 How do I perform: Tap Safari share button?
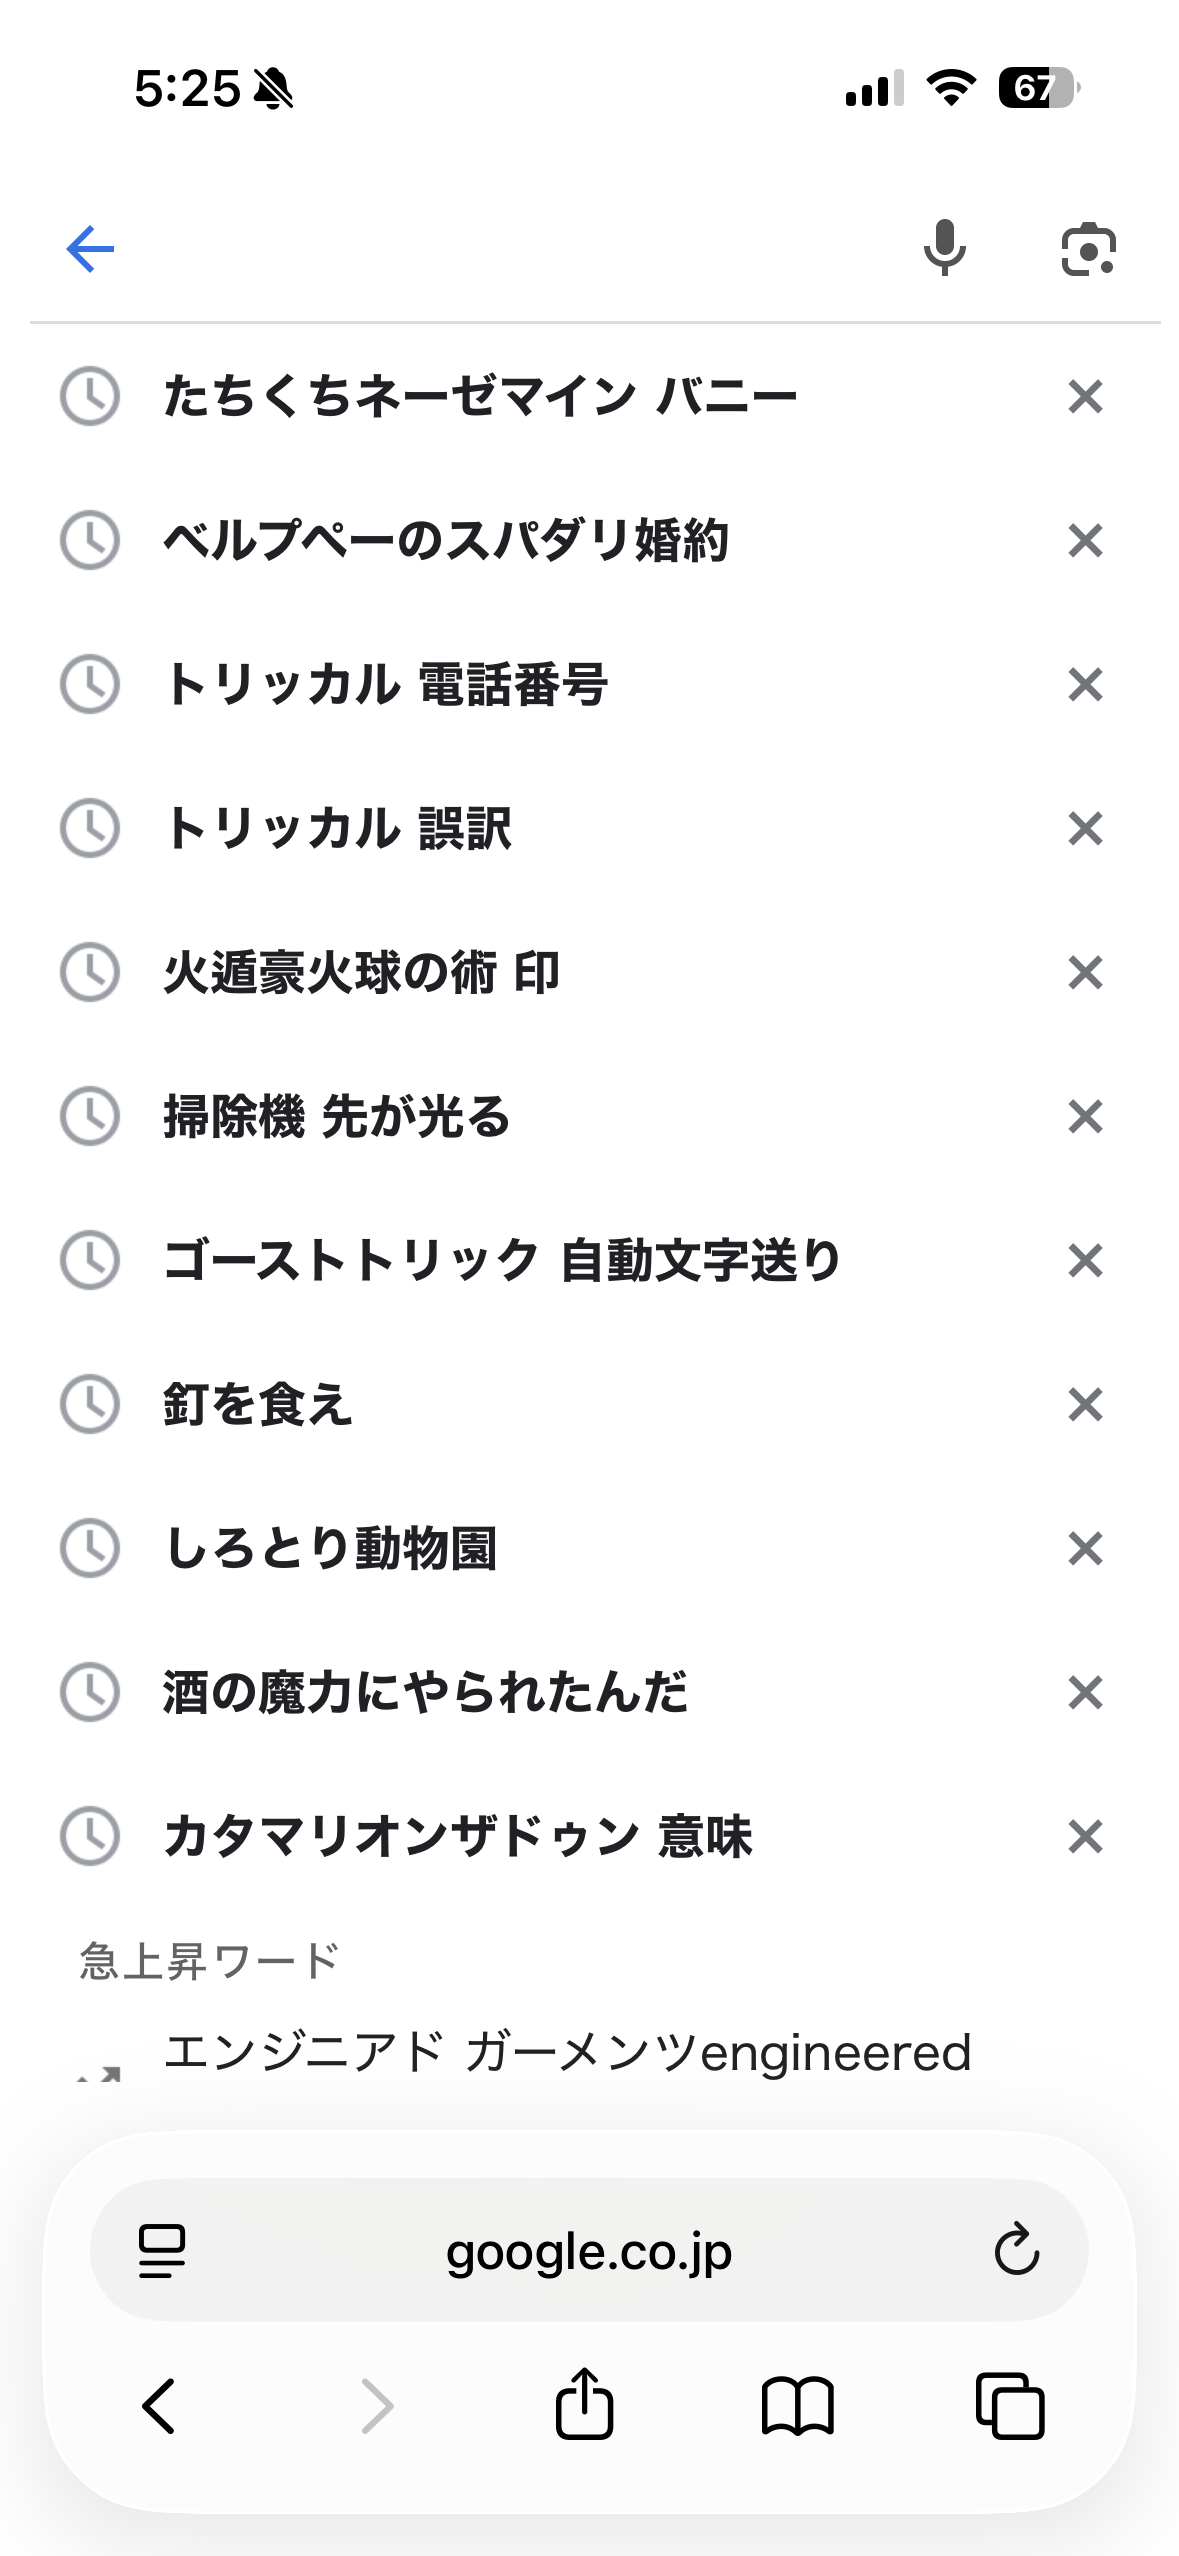584,2404
